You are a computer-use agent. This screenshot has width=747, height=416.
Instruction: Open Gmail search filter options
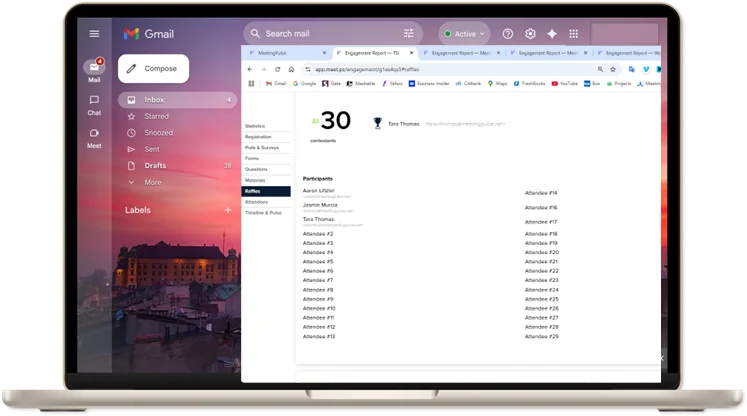tap(409, 33)
